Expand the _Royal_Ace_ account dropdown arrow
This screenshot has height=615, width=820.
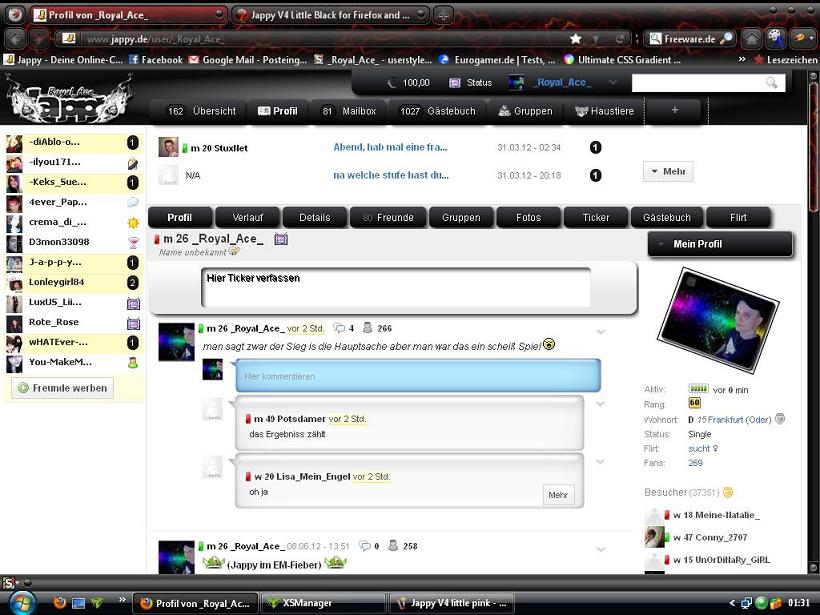click(612, 83)
